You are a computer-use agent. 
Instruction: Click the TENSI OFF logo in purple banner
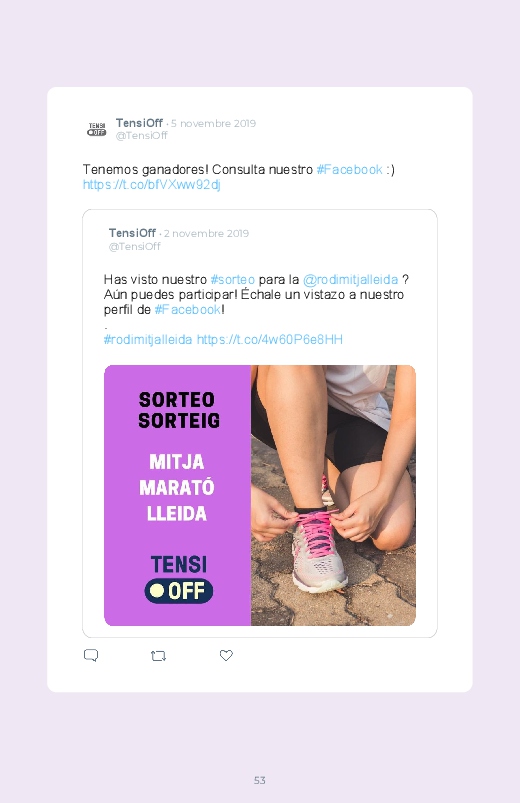coord(178,579)
